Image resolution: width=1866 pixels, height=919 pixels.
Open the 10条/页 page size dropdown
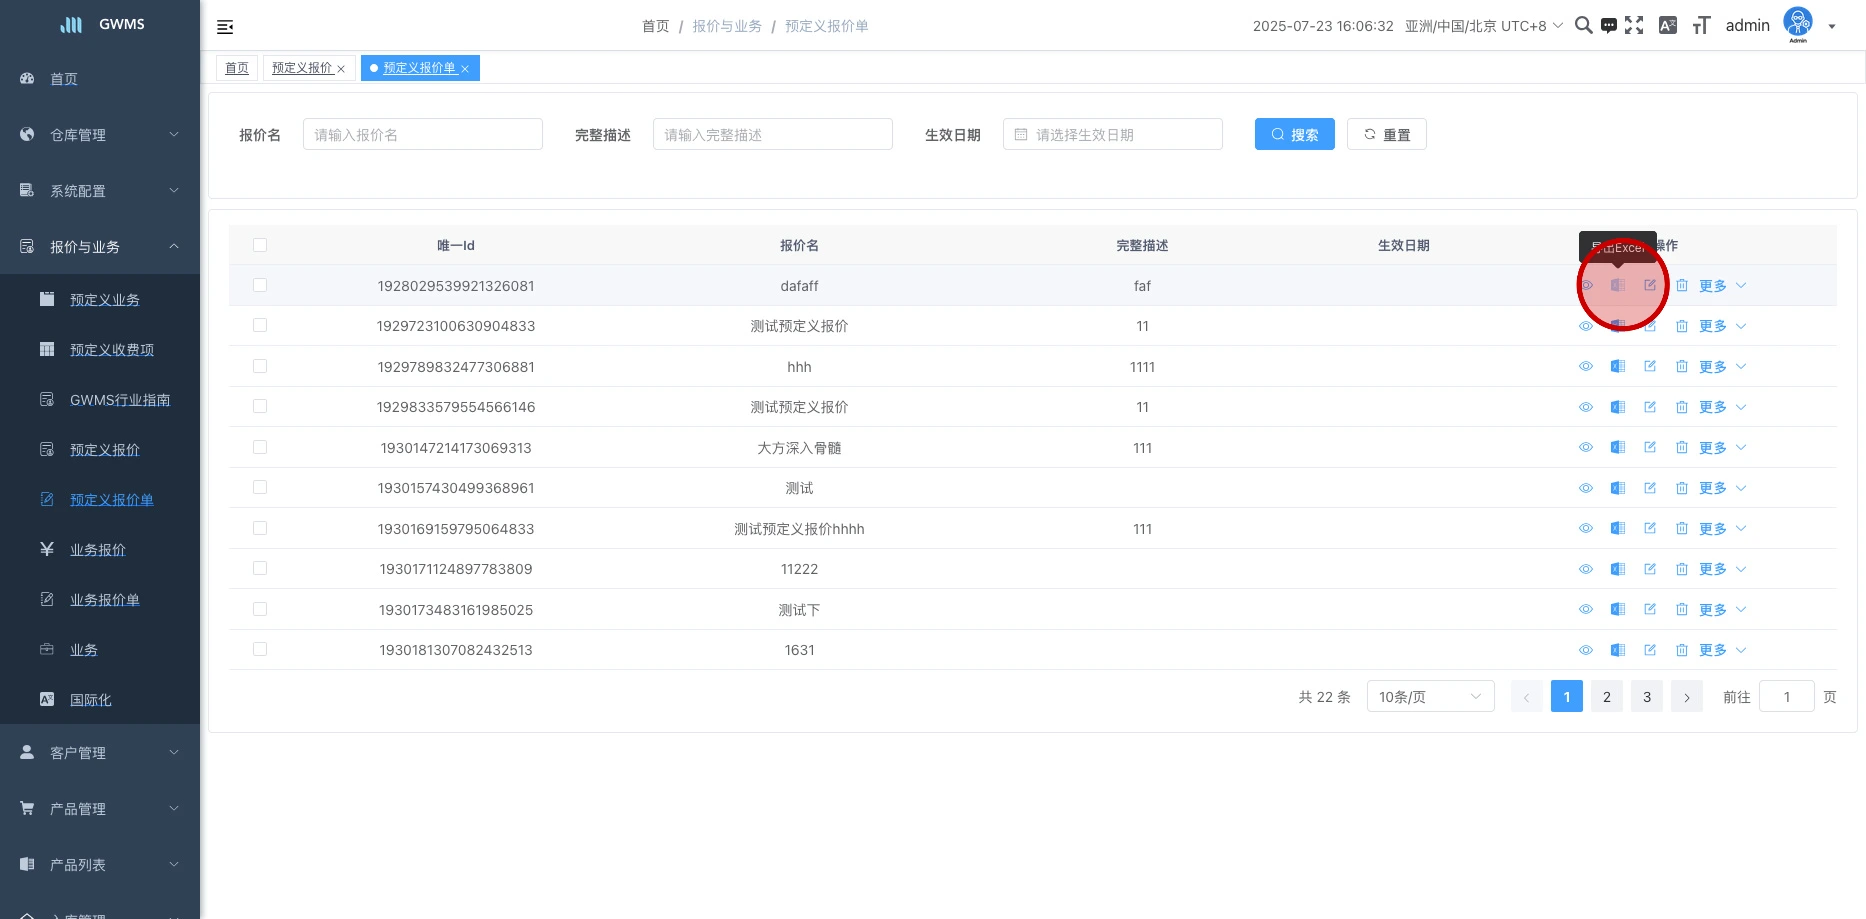(1430, 697)
